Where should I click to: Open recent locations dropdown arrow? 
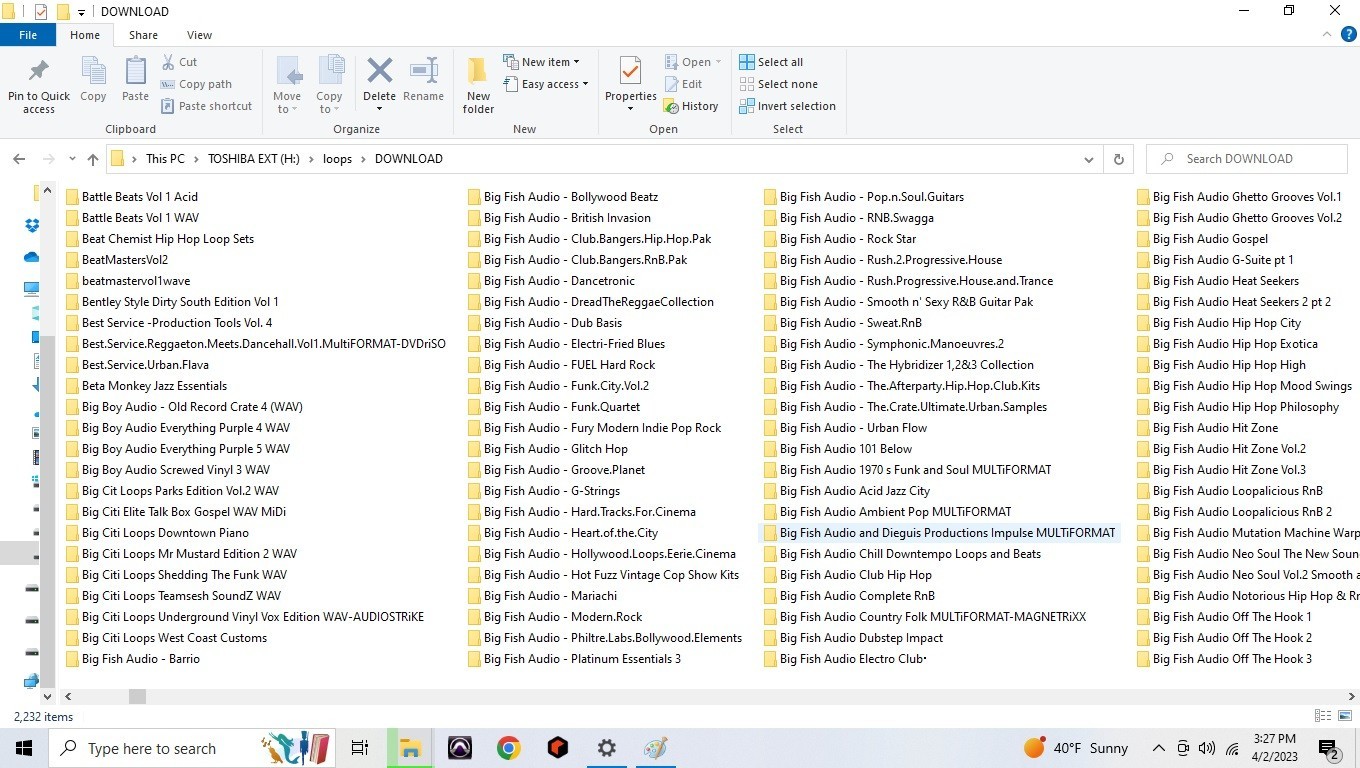(x=72, y=159)
